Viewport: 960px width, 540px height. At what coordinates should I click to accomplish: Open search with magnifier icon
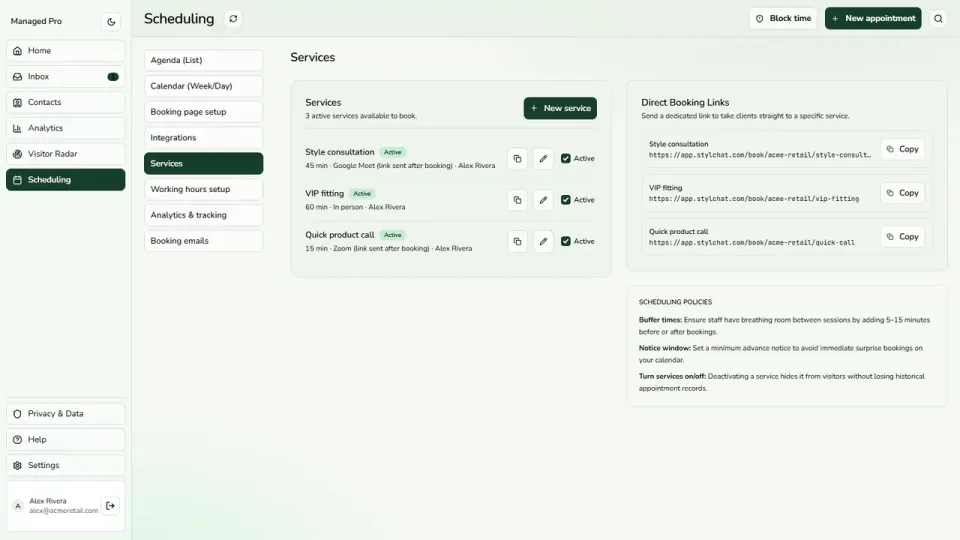click(x=938, y=18)
